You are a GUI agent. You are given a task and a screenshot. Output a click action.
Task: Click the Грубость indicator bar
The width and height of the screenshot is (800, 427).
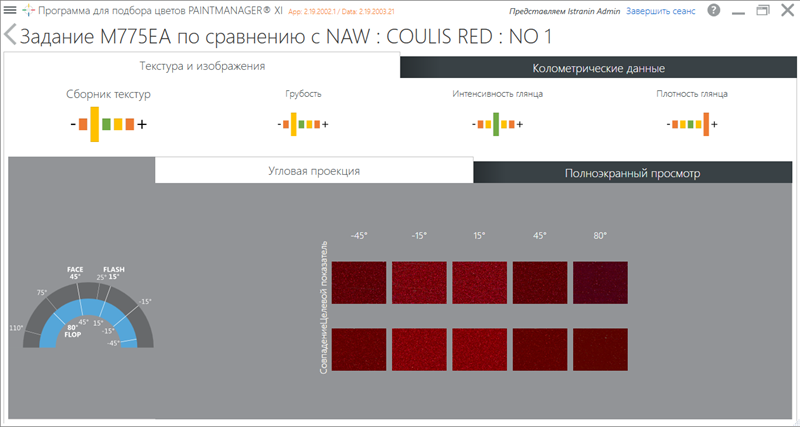click(x=303, y=124)
